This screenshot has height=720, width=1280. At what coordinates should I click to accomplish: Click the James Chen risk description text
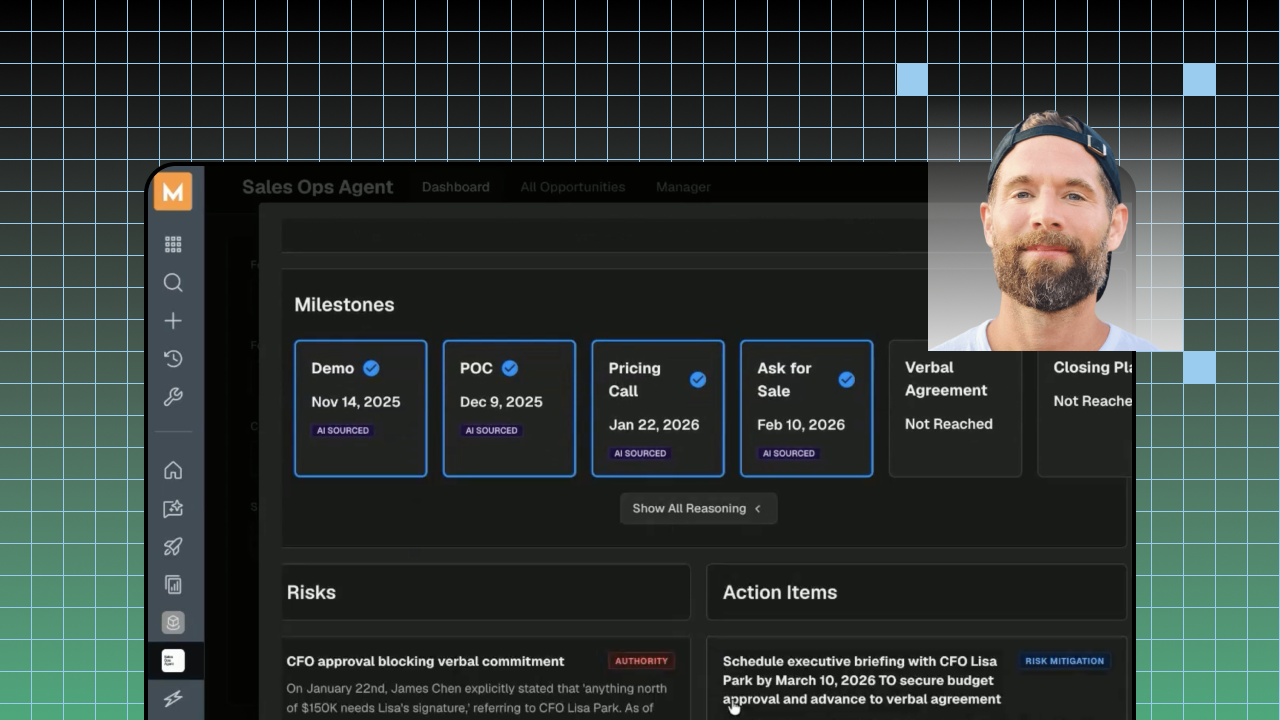(477, 698)
